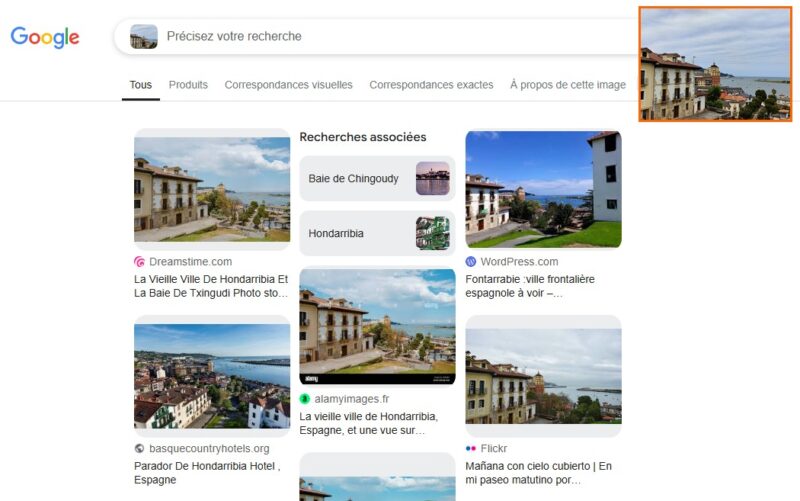Open the large source image preview at top right
This screenshot has height=501, width=800.
(715, 64)
